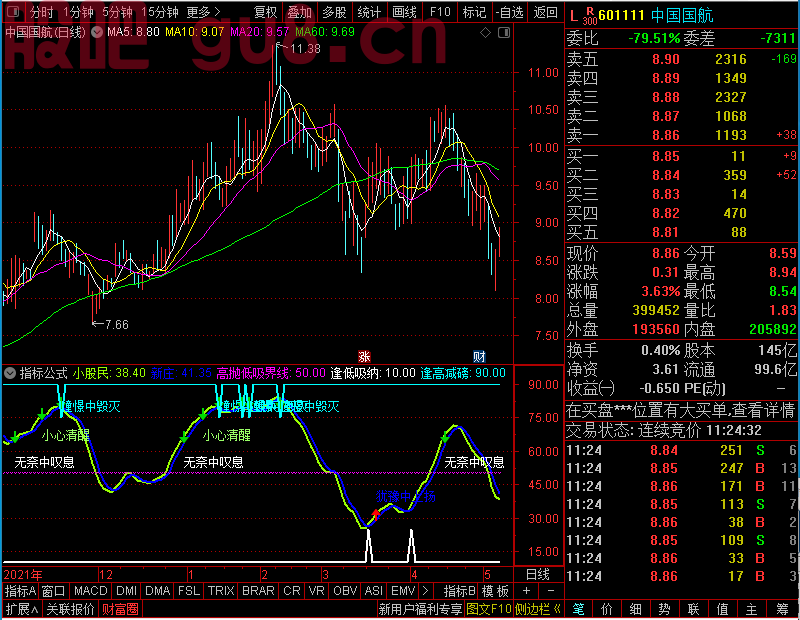The height and width of the screenshot is (620, 800).
Task: Click the 标记 mark button
Action: pos(474,12)
